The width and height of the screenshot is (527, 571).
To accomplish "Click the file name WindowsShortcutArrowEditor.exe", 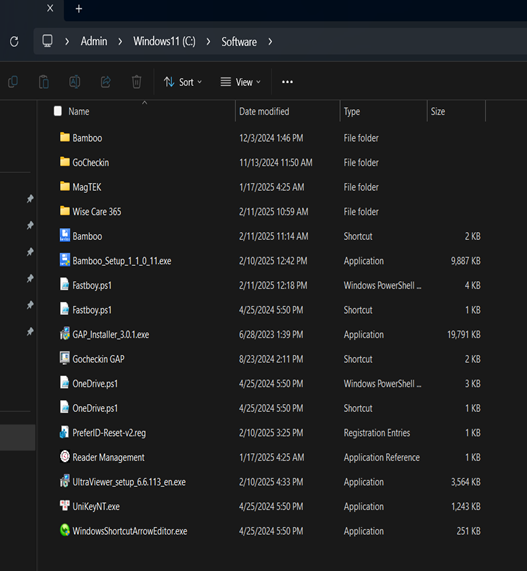I will pos(130,531).
